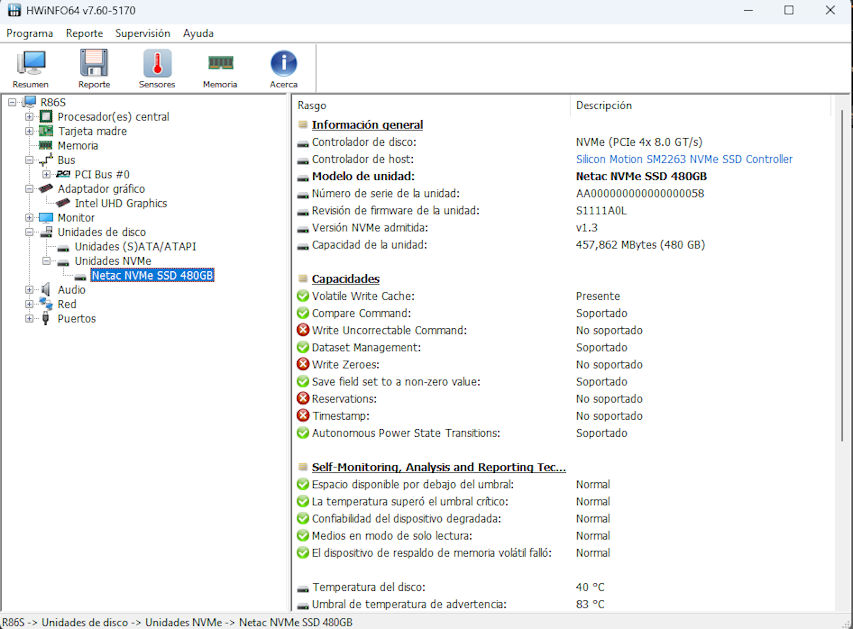Click the Timestamp row label

tap(341, 416)
